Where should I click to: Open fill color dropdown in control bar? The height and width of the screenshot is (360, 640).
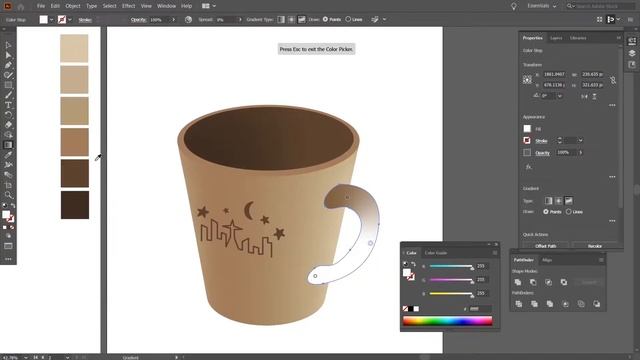[x=52, y=20]
